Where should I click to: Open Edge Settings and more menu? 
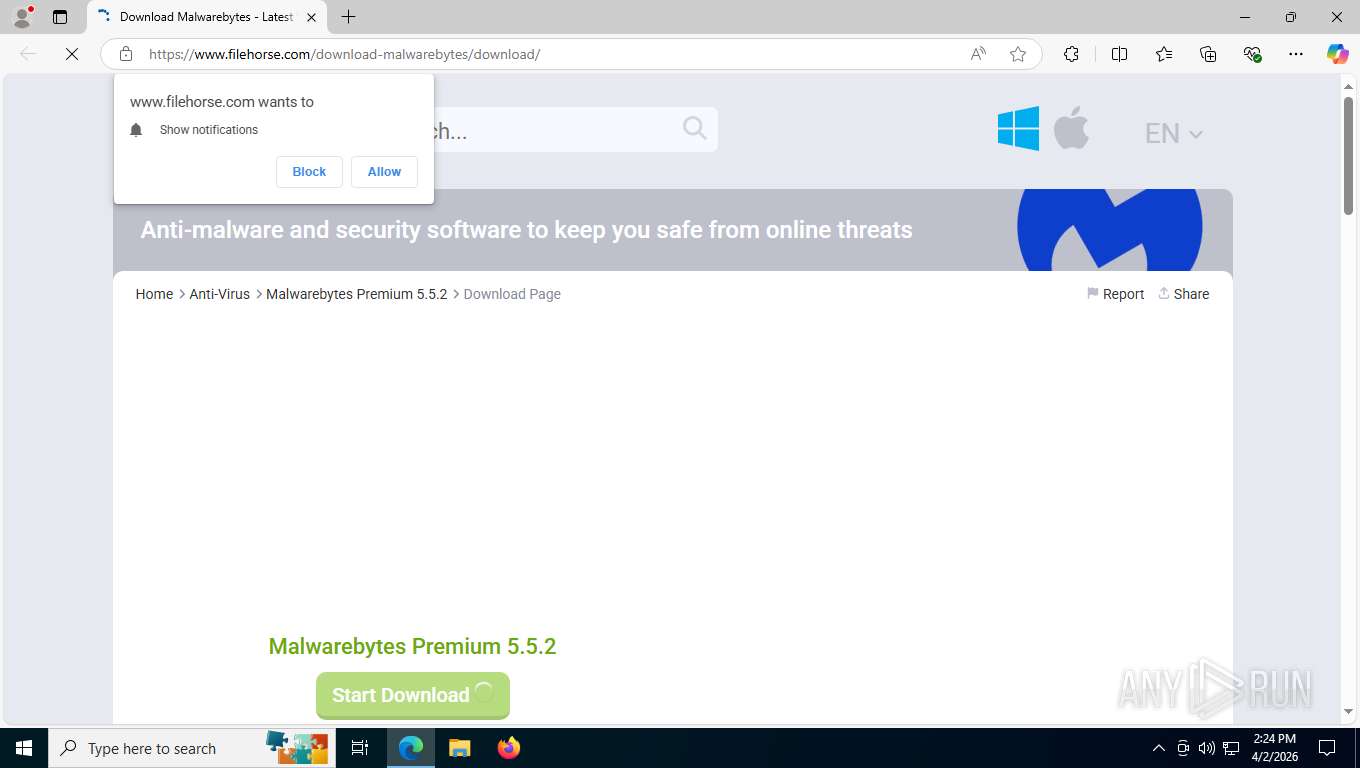tap(1296, 54)
